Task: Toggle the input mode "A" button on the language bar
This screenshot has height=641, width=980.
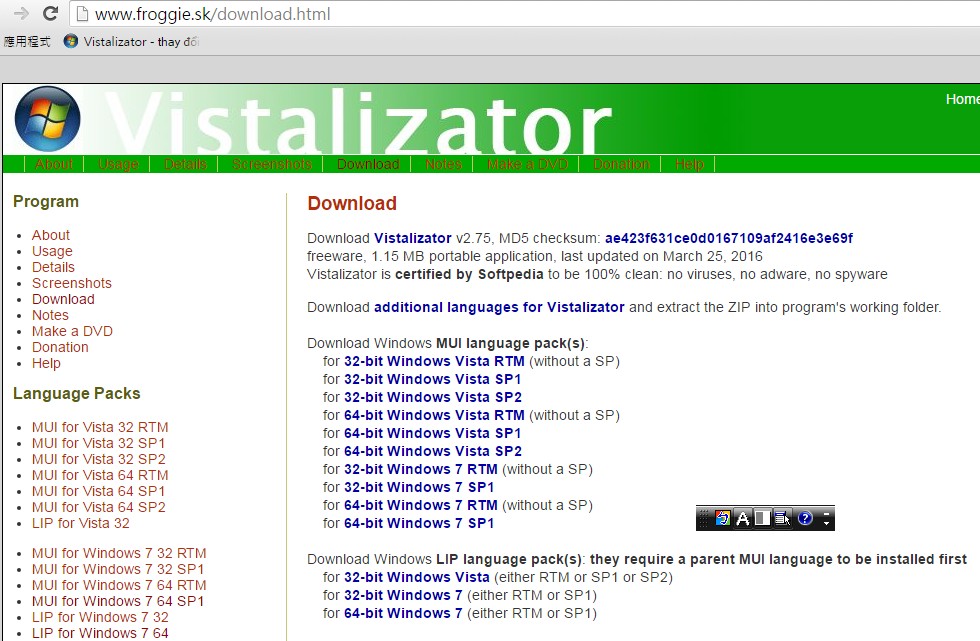Action: click(742, 518)
